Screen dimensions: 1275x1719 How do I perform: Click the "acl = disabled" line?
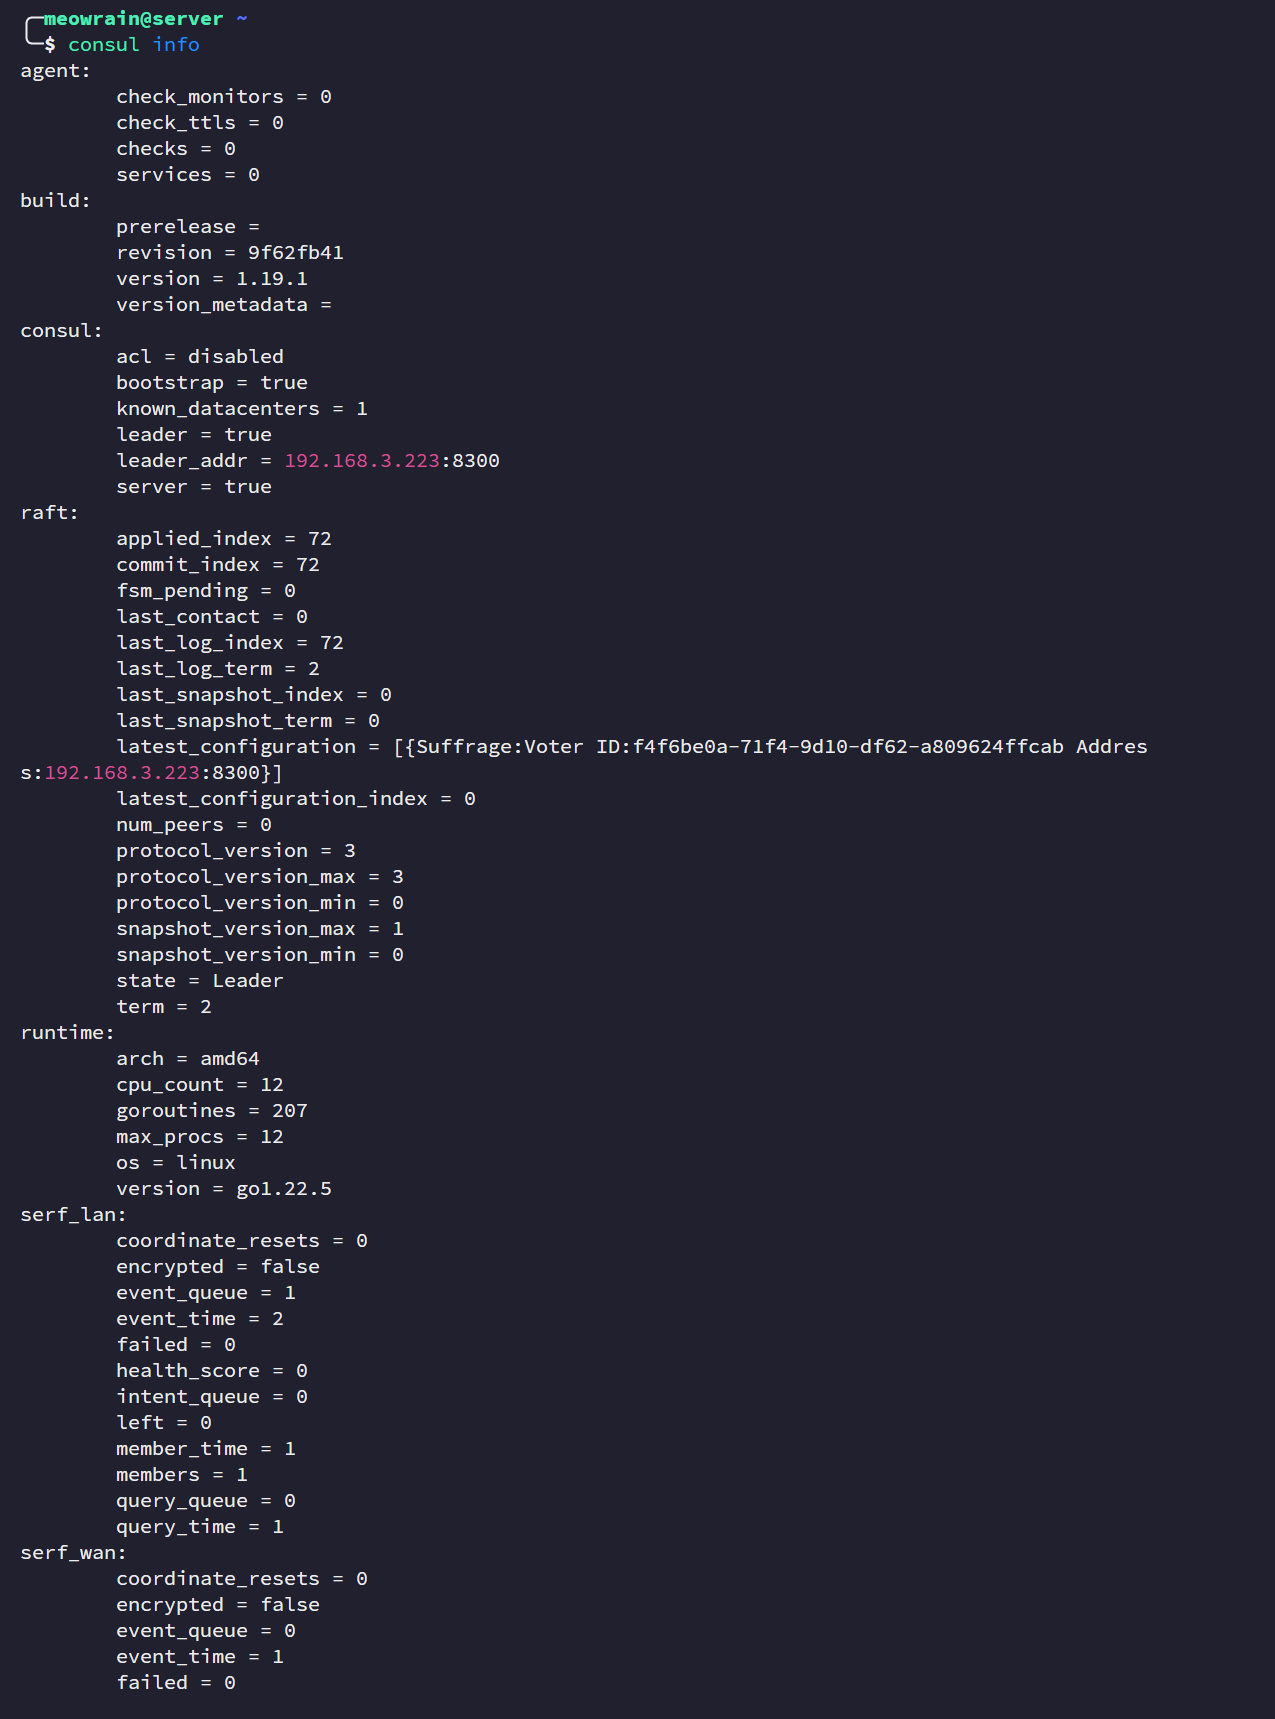click(200, 357)
